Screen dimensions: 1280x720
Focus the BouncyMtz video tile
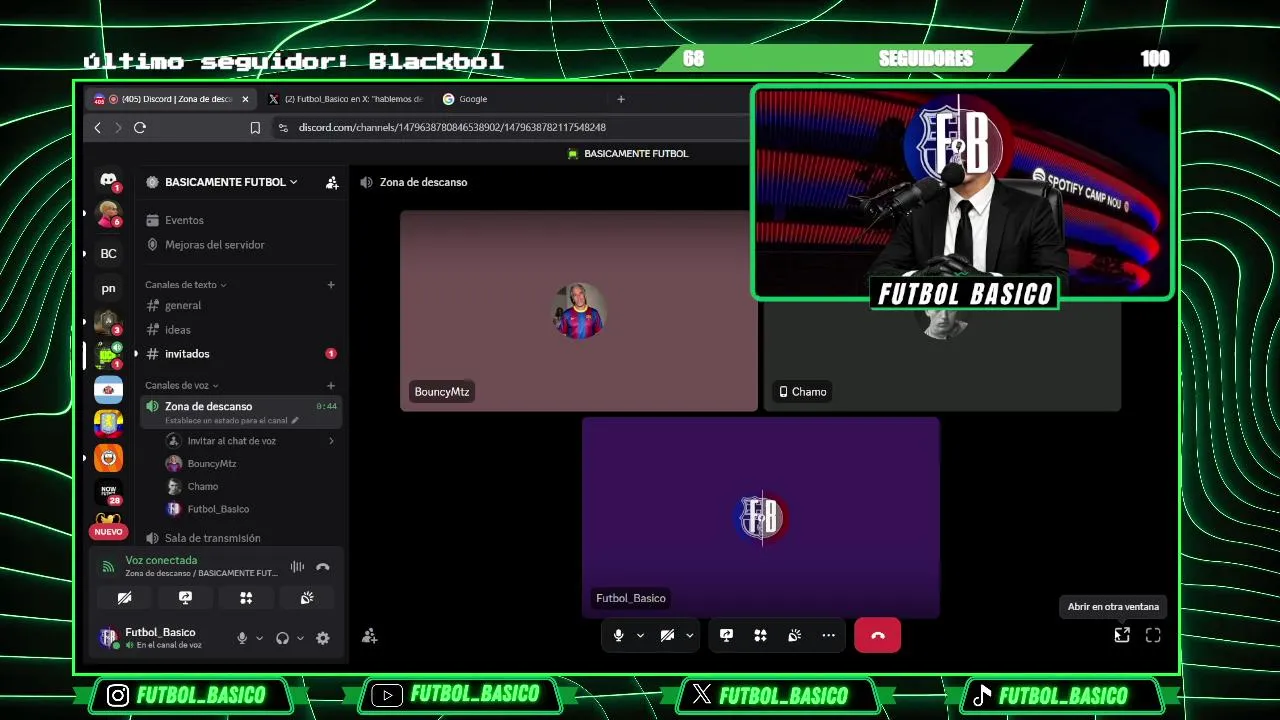point(578,310)
